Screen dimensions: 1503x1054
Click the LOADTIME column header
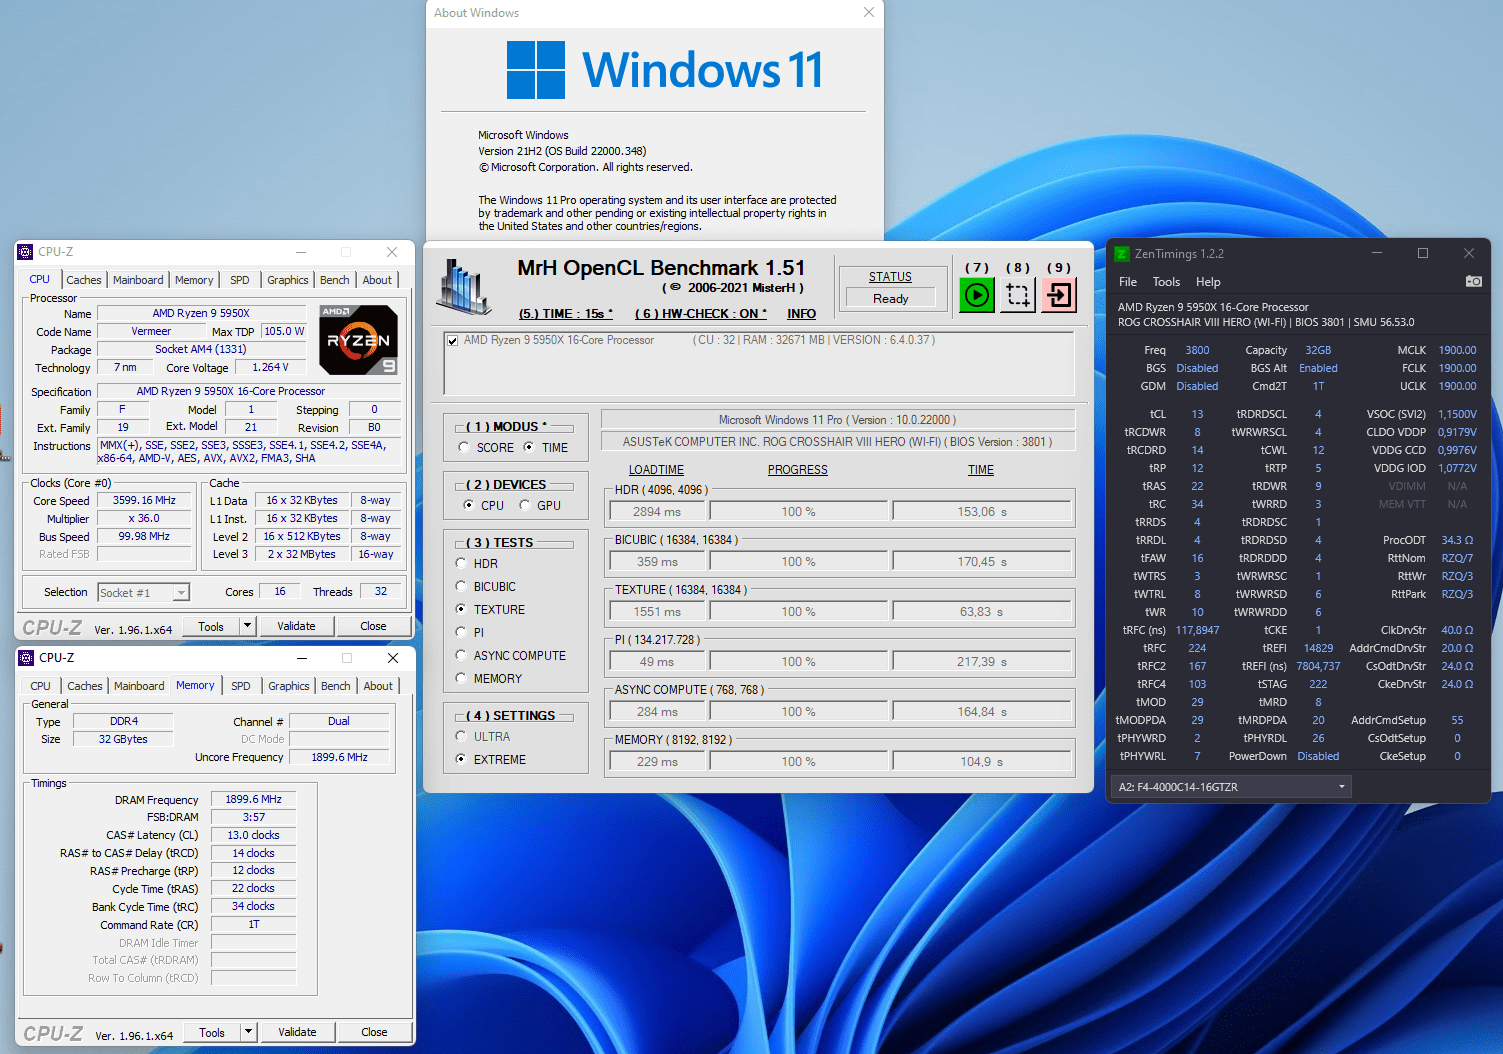(x=656, y=470)
